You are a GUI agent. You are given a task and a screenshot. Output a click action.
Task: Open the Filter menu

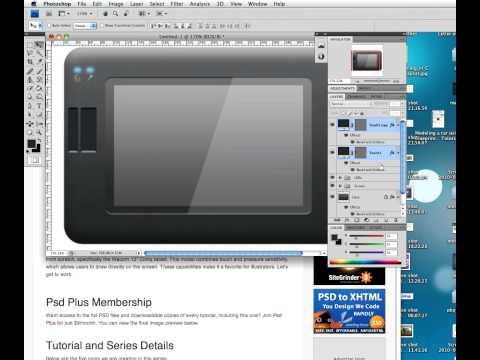(x=177, y=4)
